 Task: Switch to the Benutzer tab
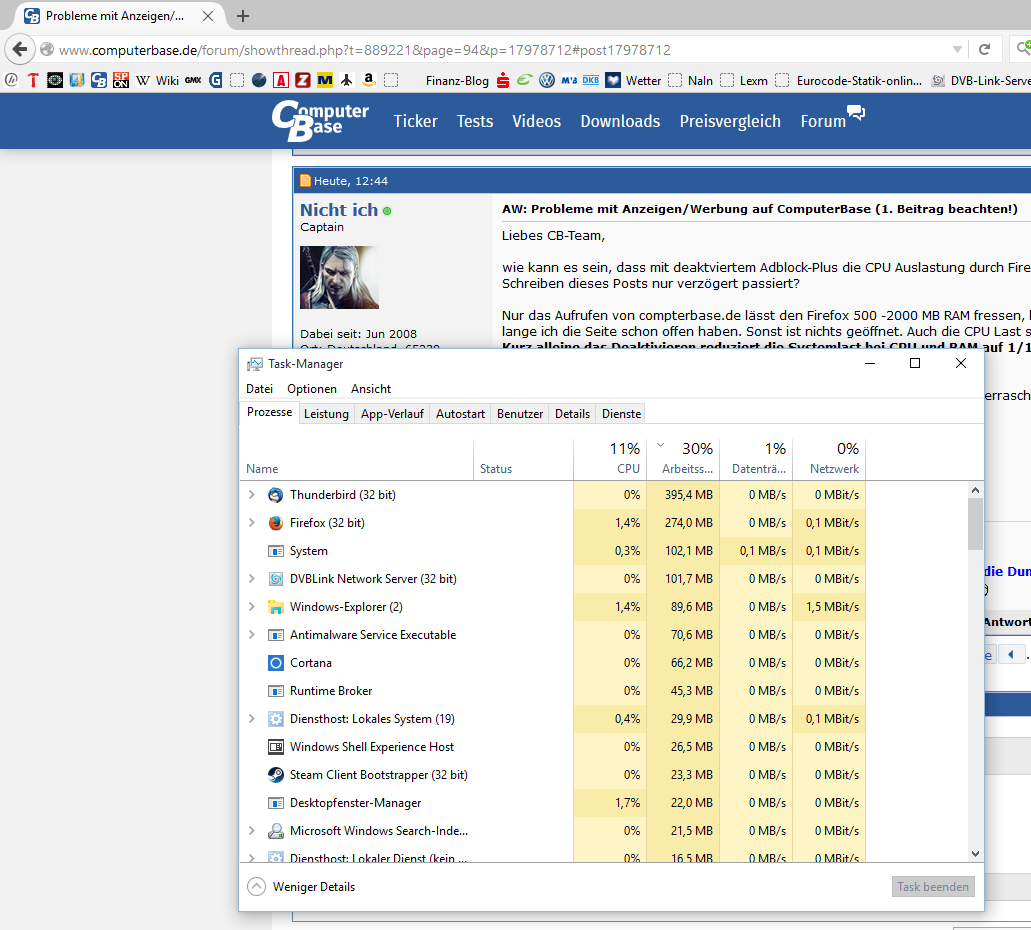520,414
